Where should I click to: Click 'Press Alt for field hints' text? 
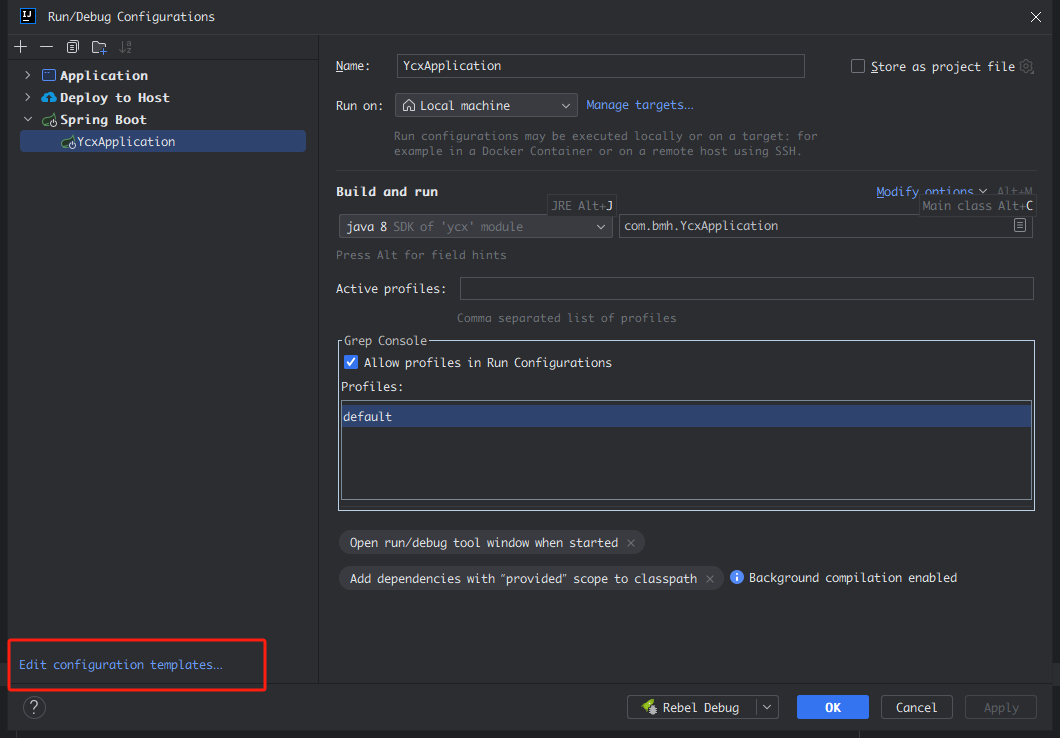[421, 255]
